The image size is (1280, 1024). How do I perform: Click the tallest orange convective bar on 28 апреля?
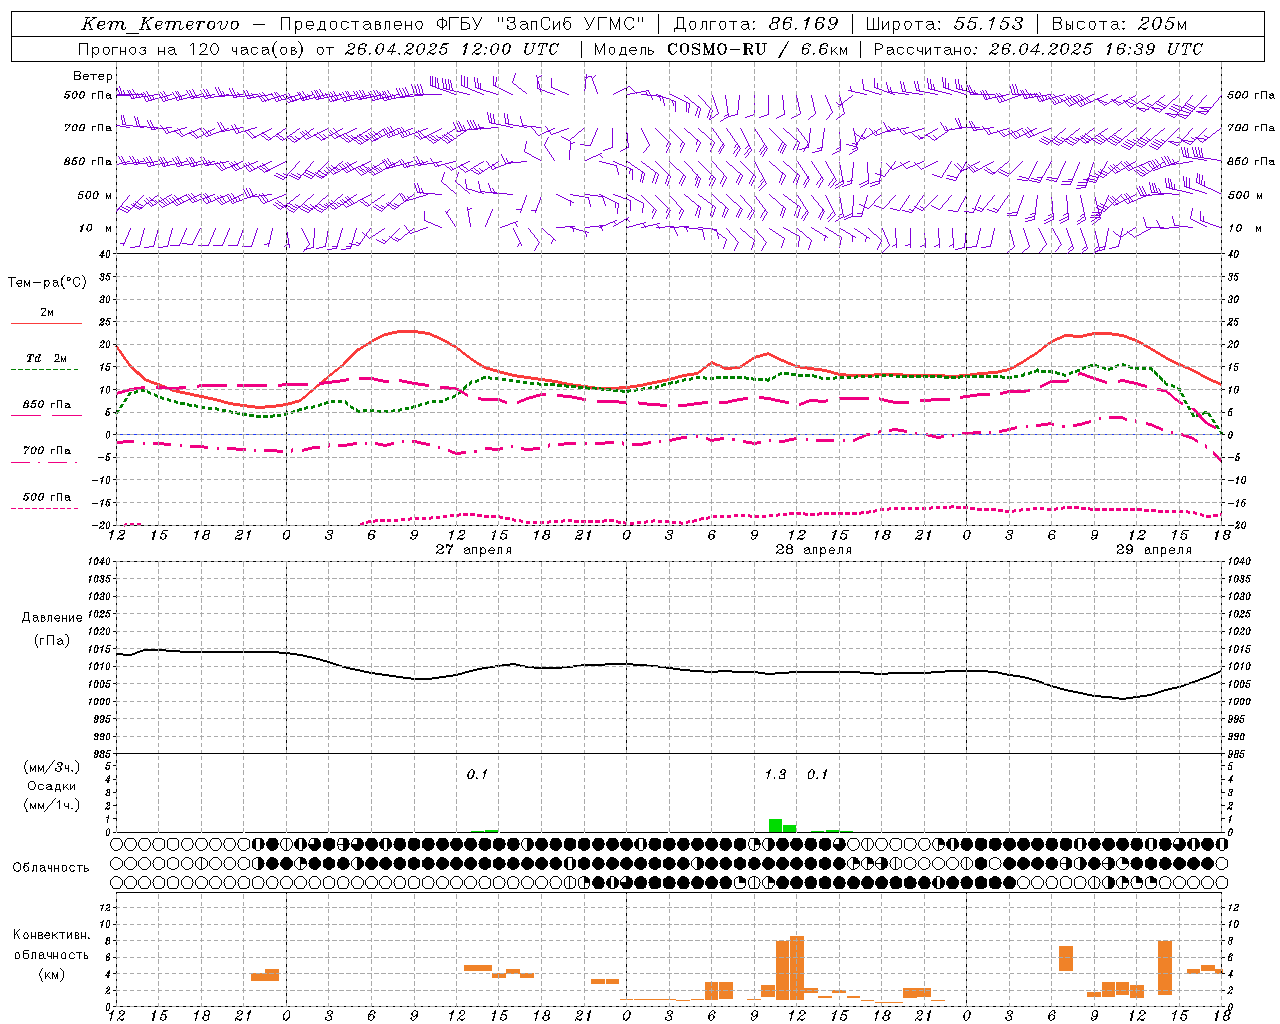pyautogui.click(x=797, y=968)
